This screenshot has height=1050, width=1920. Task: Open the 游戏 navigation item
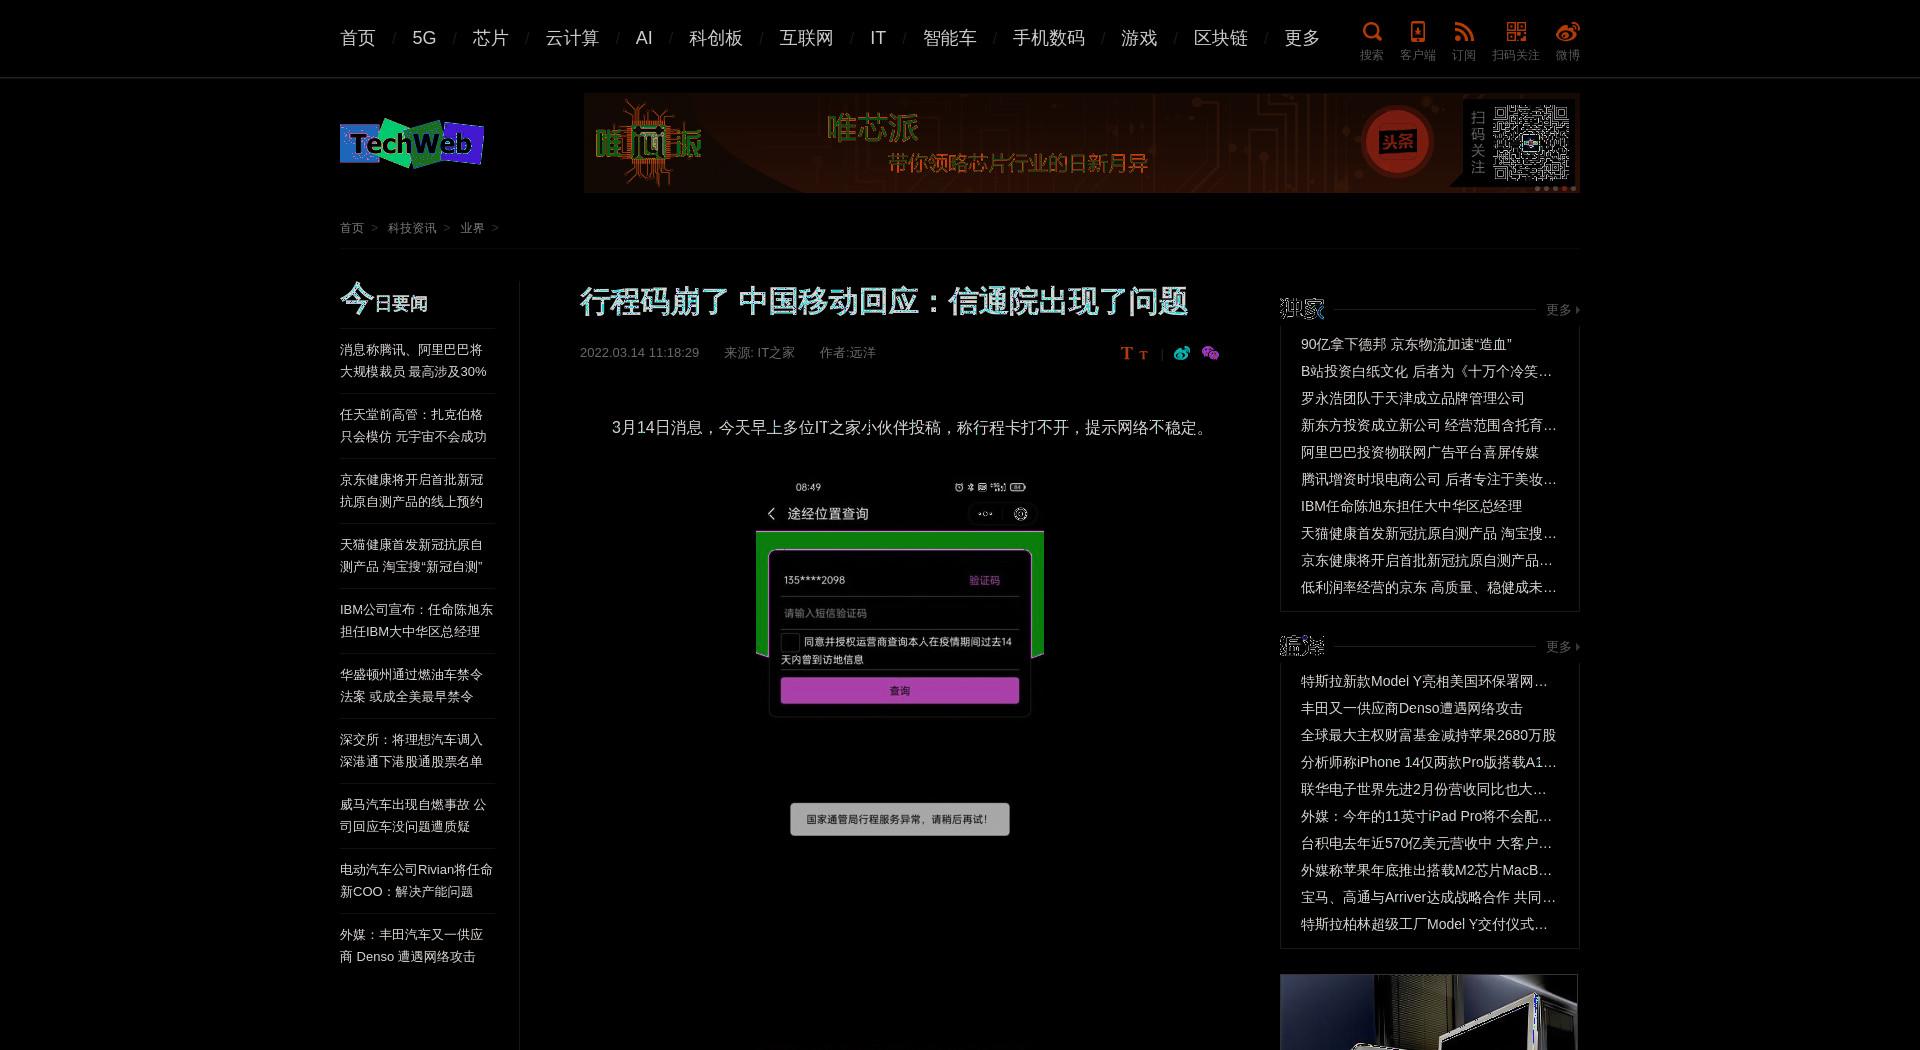click(x=1139, y=38)
